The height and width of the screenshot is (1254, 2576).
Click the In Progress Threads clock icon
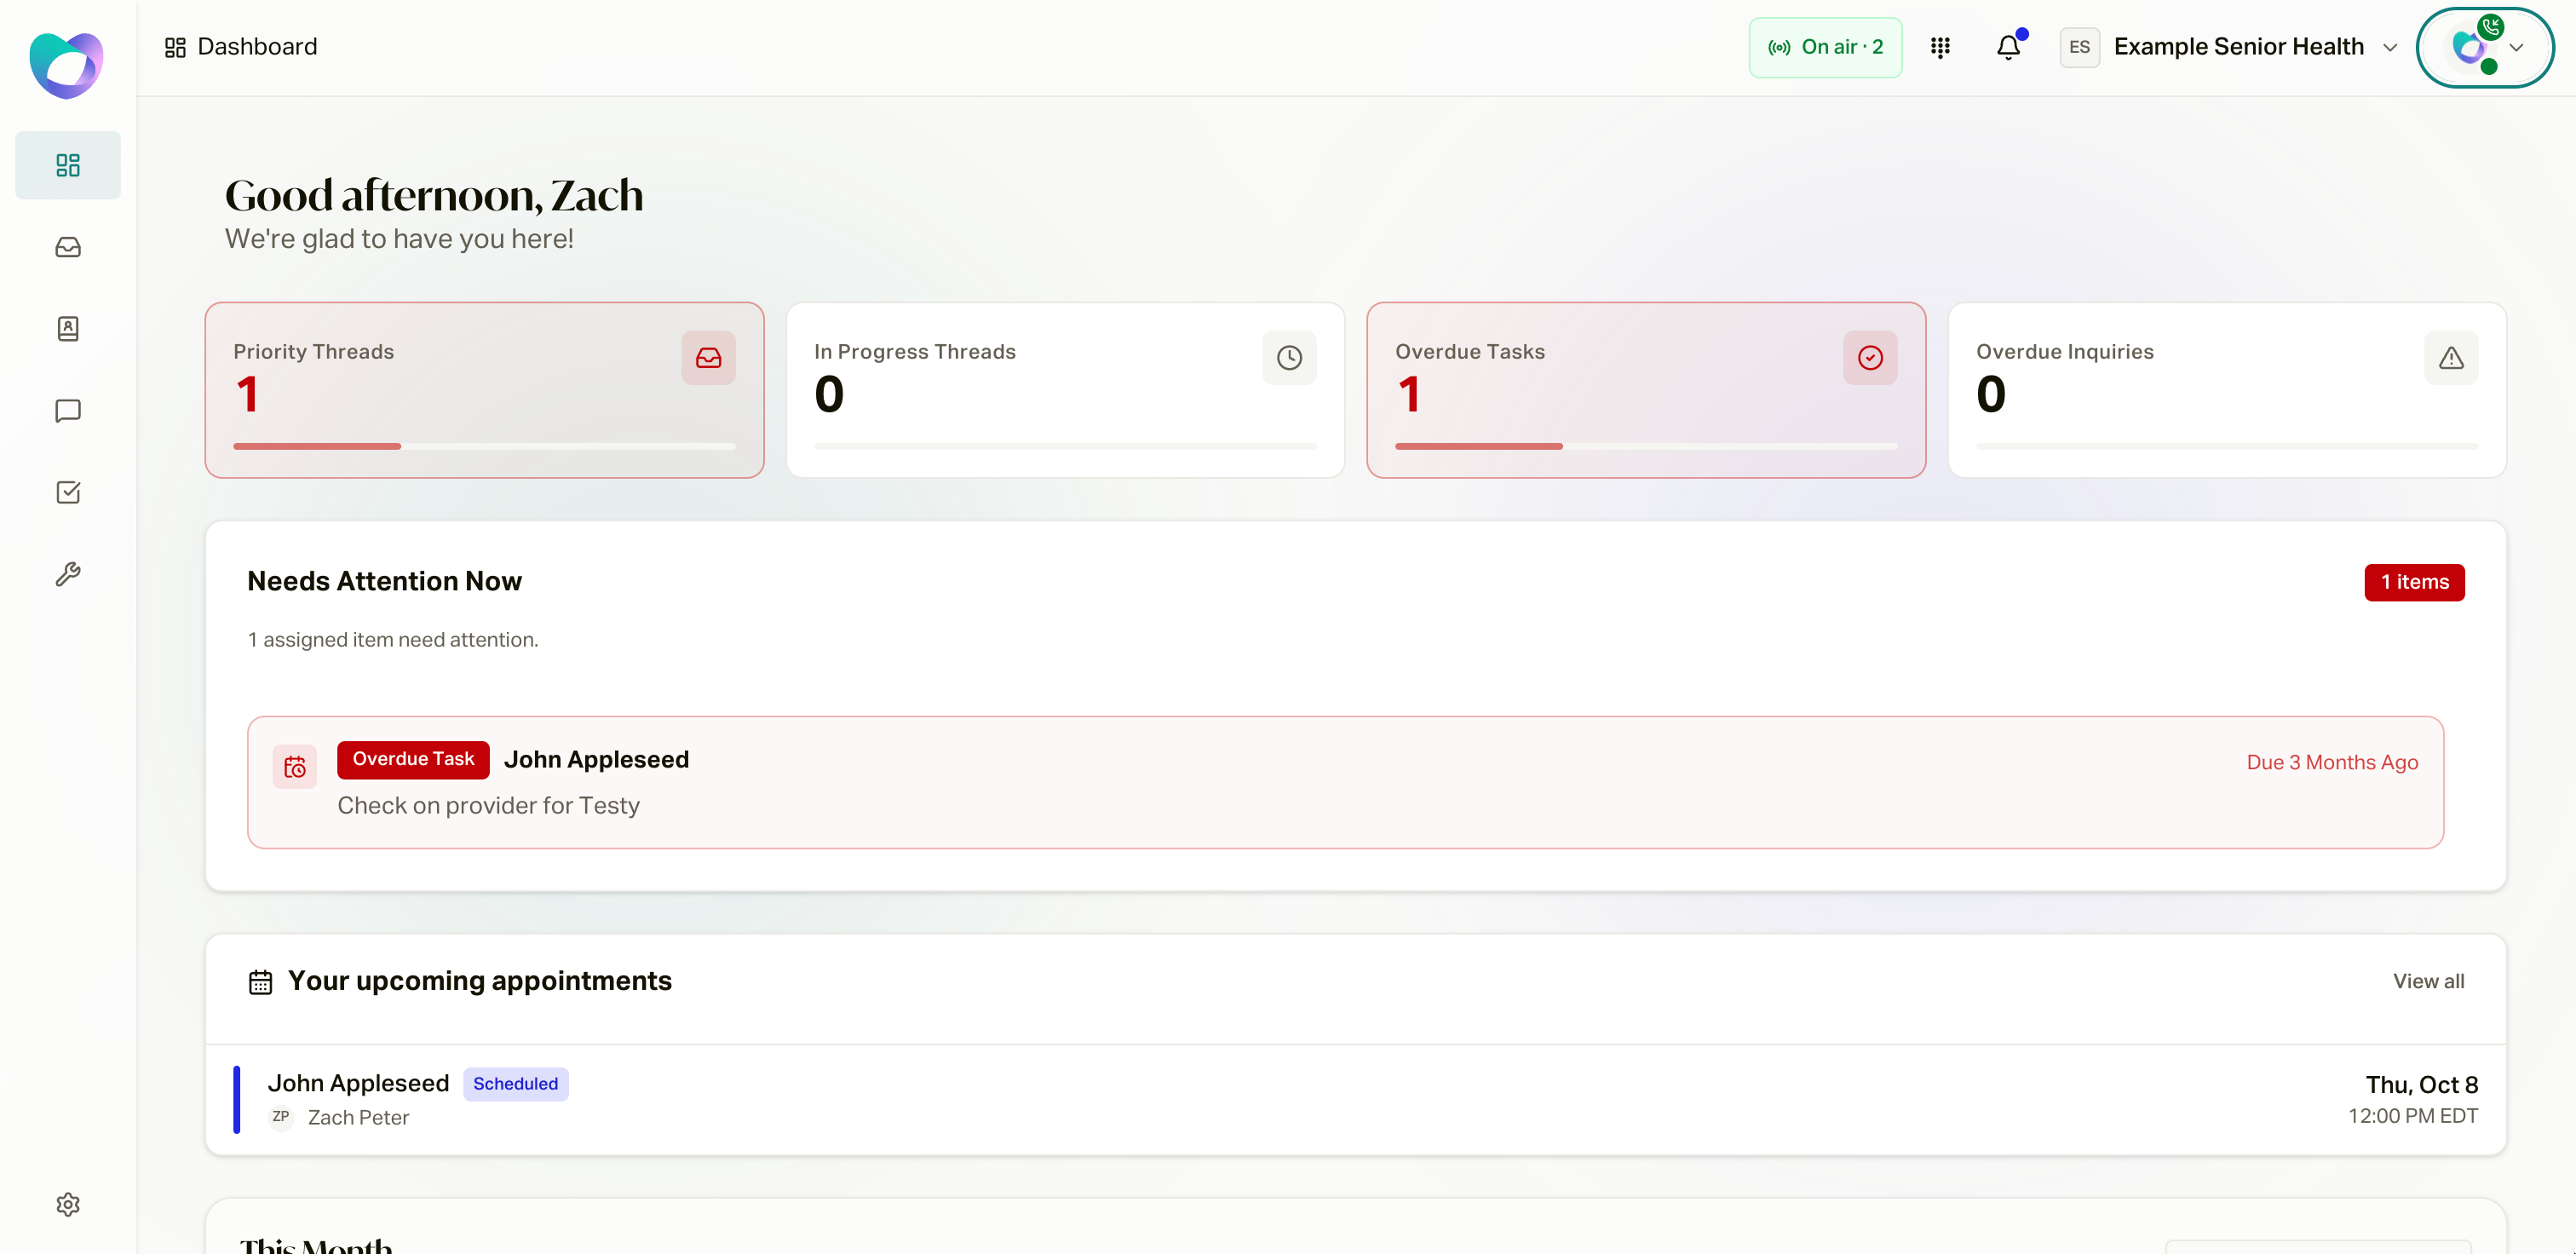(x=1290, y=358)
